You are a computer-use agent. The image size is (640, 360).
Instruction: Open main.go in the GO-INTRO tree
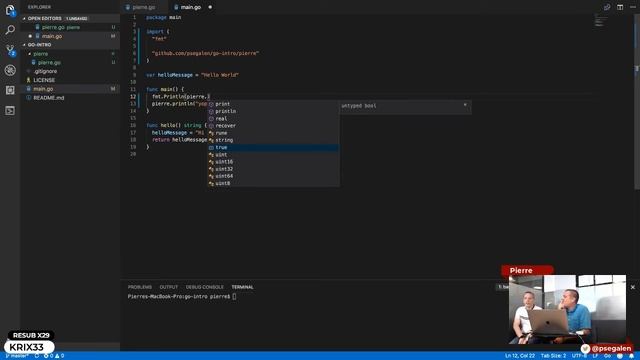pos(70,89)
